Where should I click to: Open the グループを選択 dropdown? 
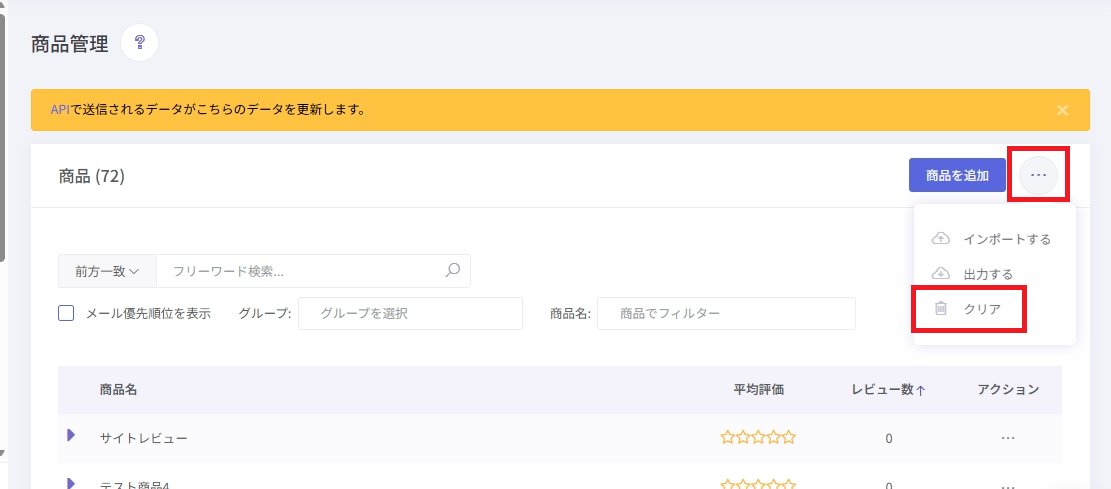click(x=410, y=313)
